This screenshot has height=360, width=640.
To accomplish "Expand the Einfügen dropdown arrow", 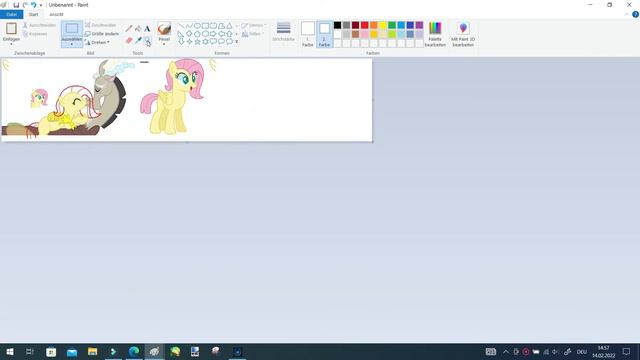I will (11, 44).
